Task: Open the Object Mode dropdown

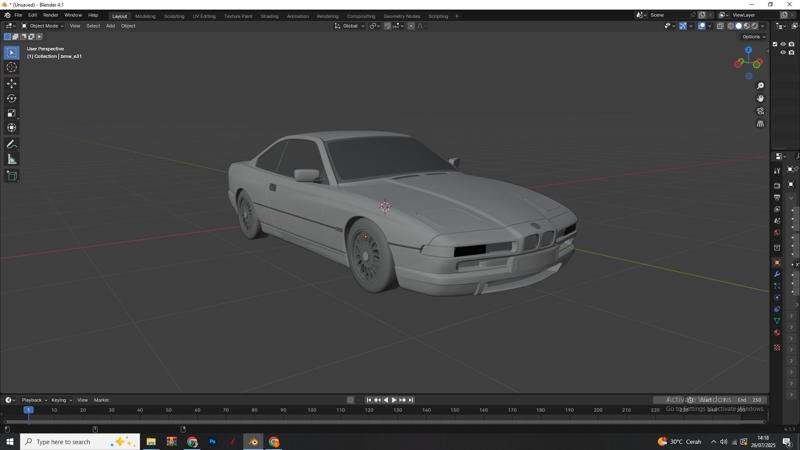Action: tap(42, 26)
